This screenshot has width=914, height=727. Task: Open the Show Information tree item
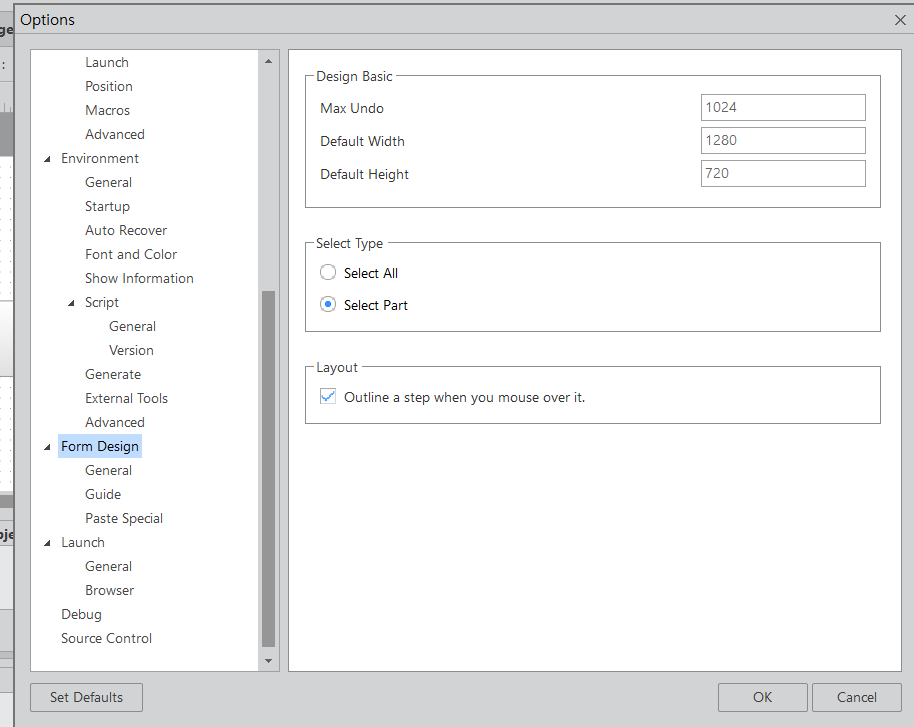pos(139,278)
